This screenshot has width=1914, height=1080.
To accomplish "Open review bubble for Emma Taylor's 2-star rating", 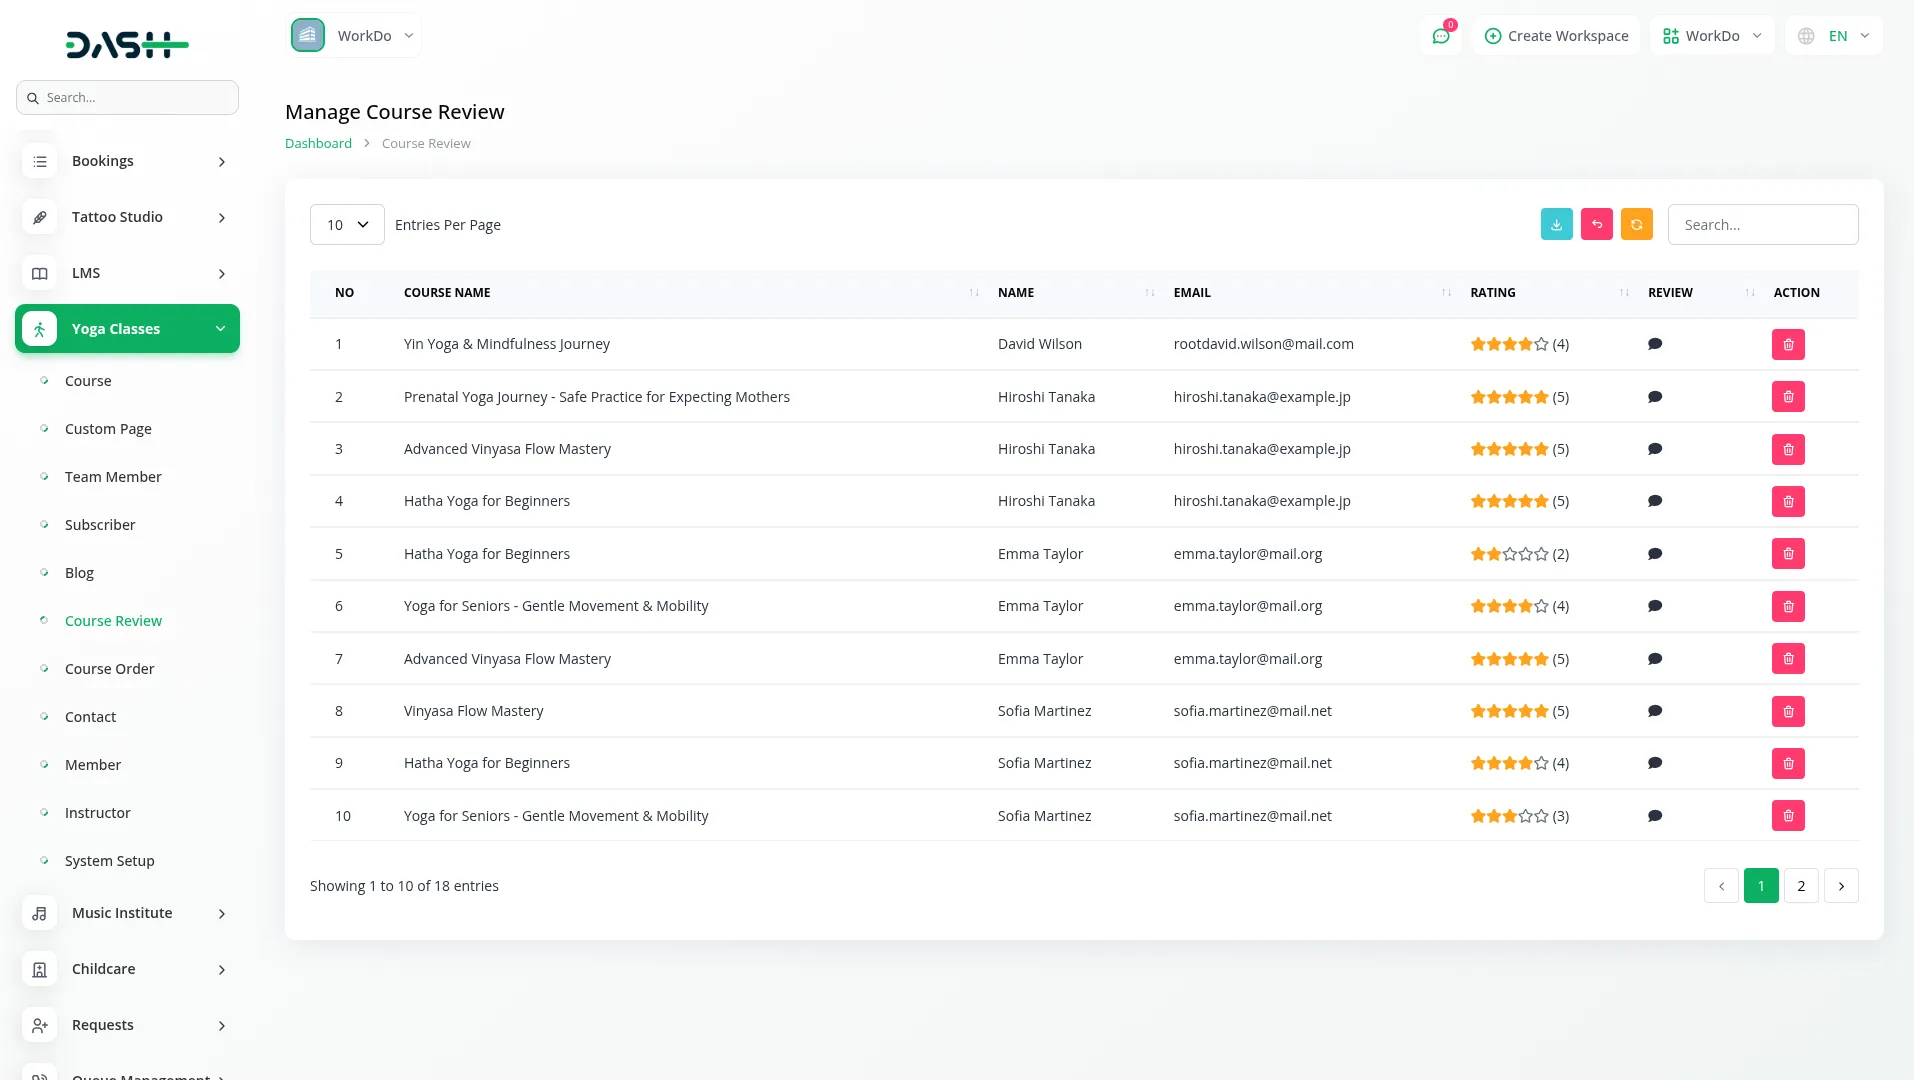I will point(1654,554).
